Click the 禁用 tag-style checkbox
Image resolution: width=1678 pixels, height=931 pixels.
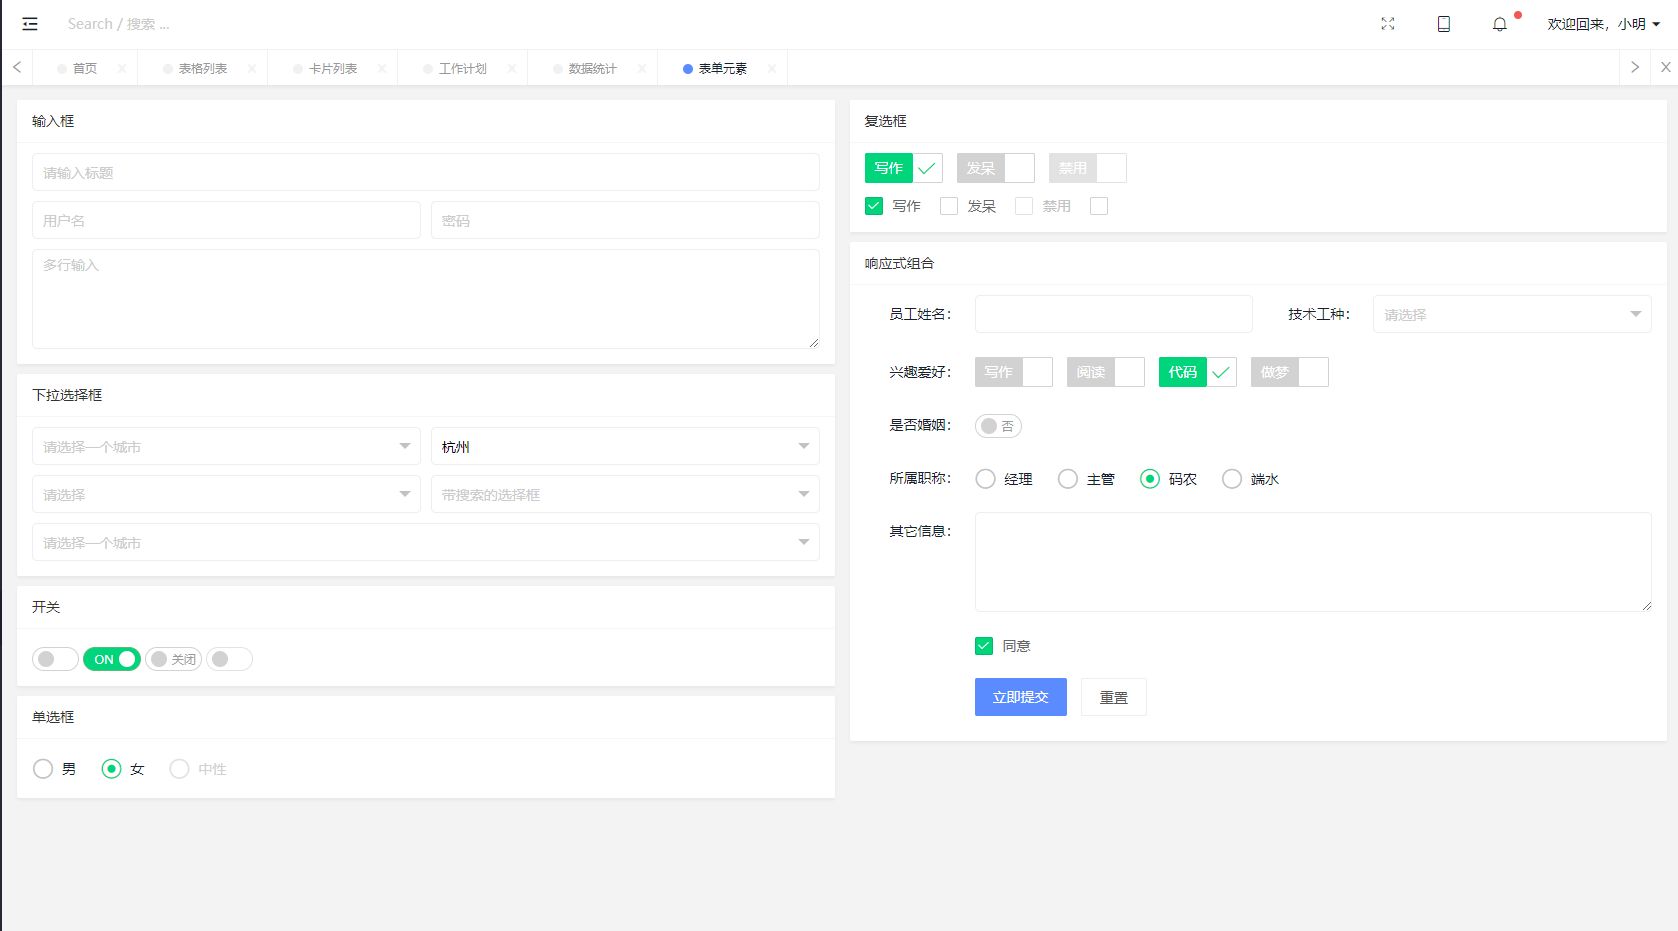pyautogui.click(x=1087, y=168)
